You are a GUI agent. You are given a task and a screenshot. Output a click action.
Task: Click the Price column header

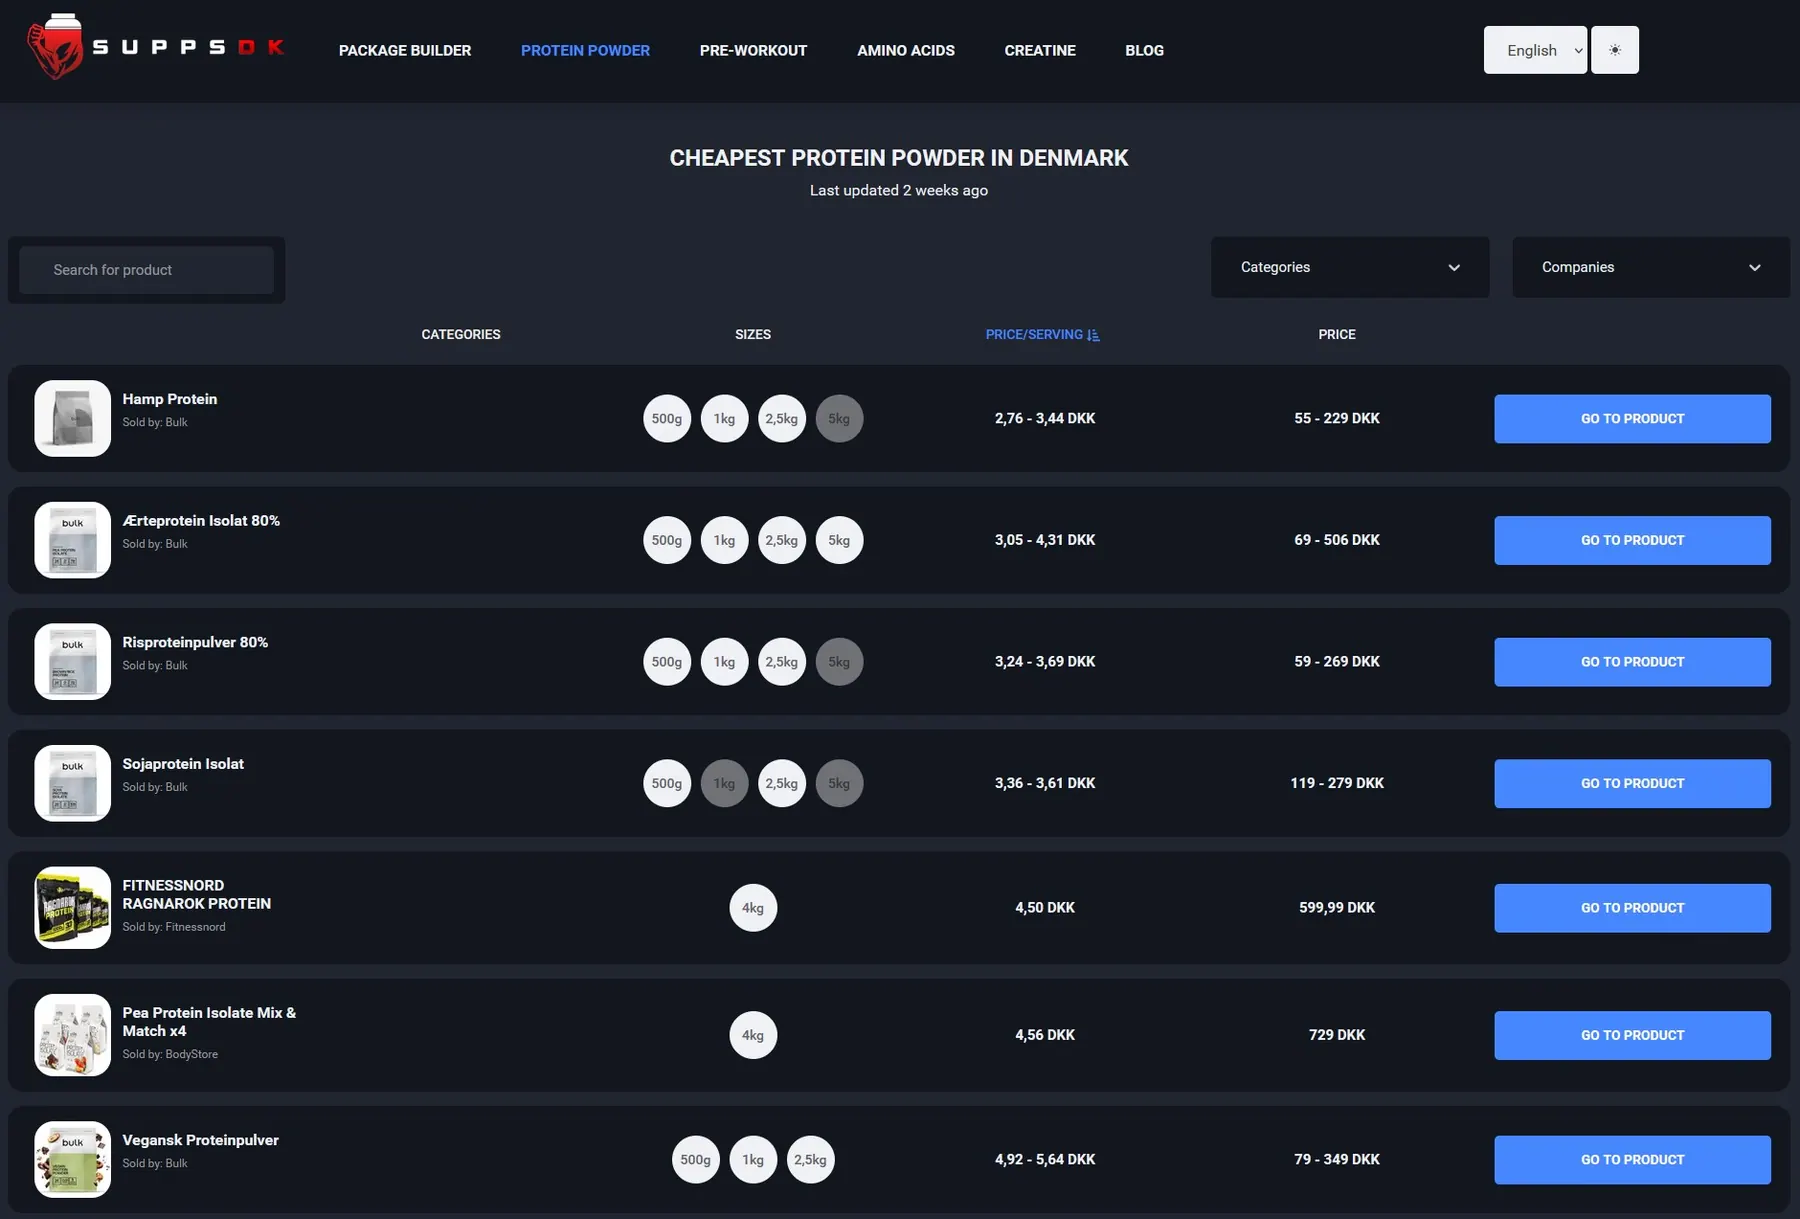(1337, 334)
